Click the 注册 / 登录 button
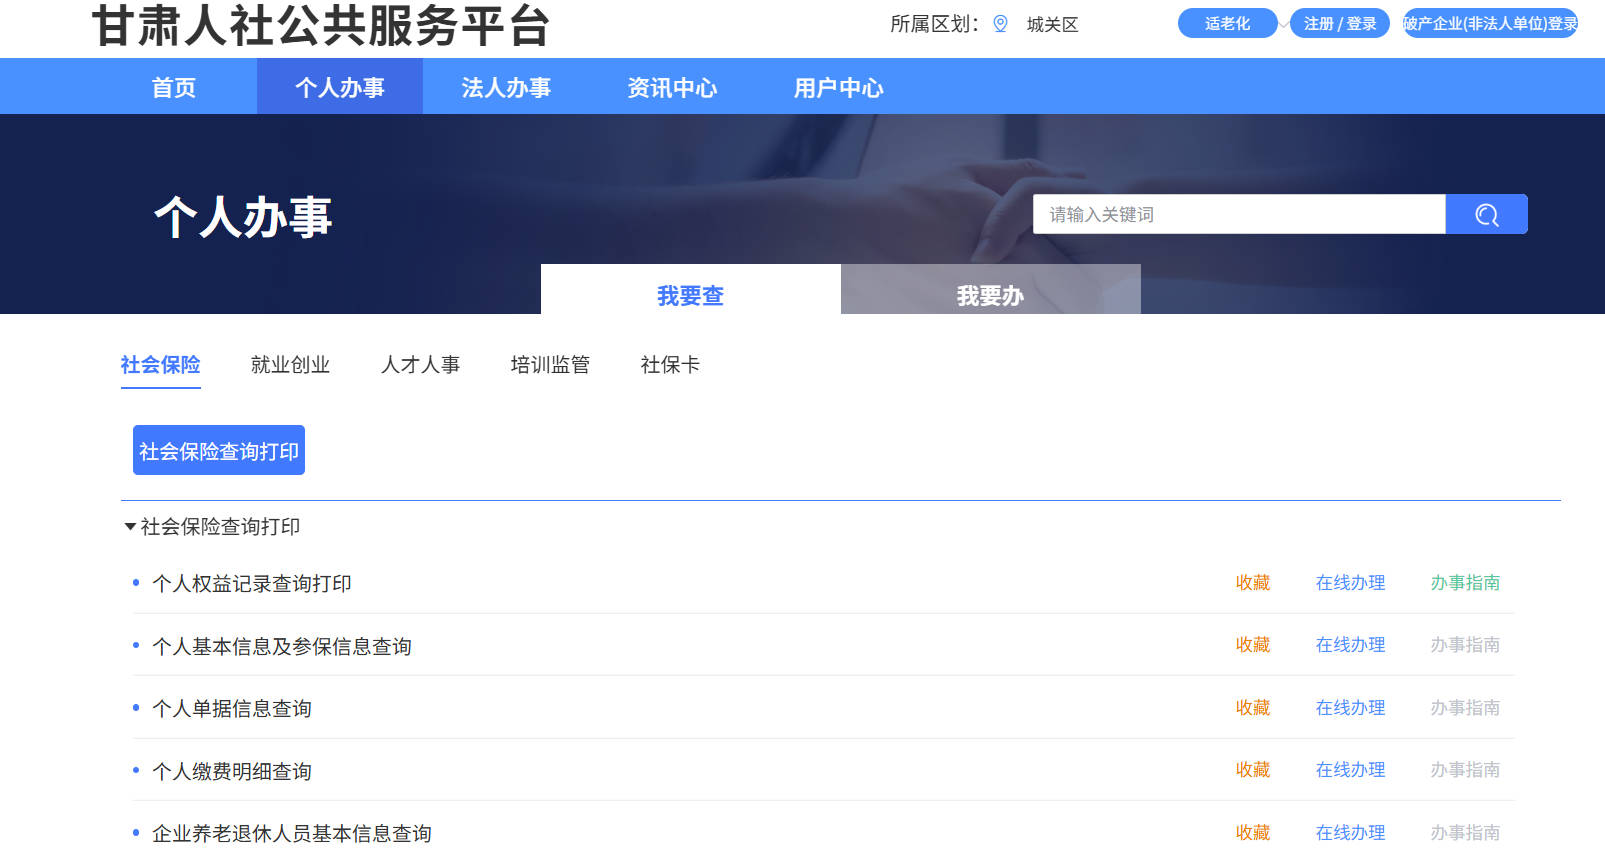The height and width of the screenshot is (848, 1605). [x=1340, y=23]
